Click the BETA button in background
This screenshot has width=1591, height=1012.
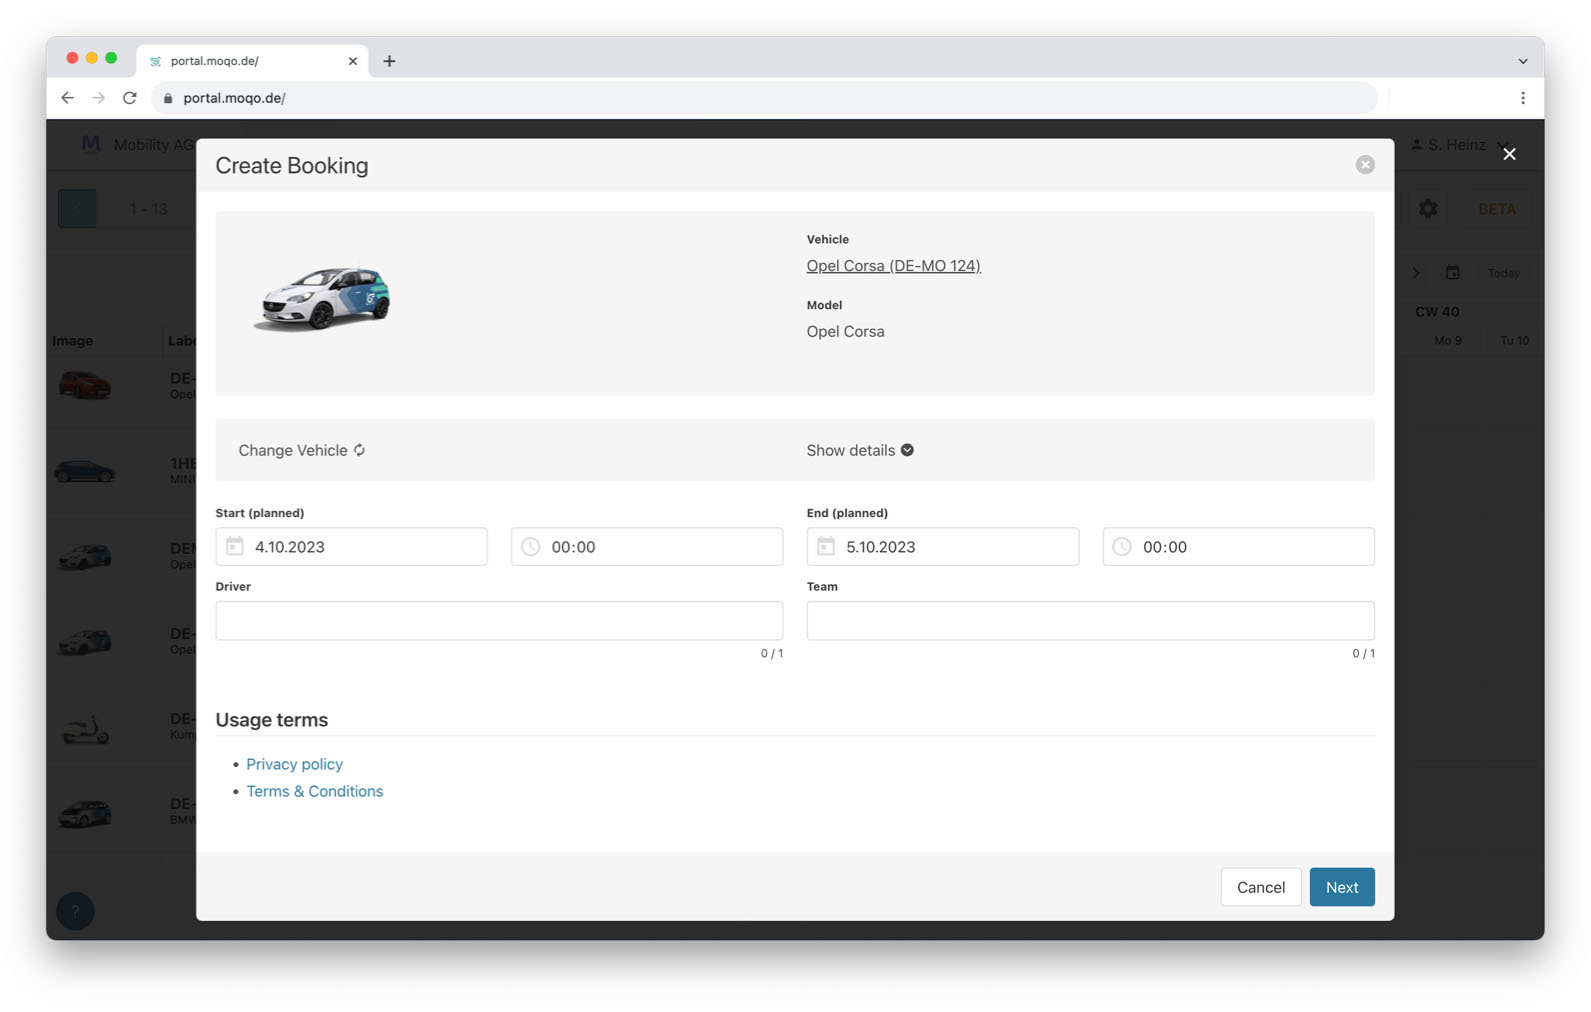coord(1496,209)
